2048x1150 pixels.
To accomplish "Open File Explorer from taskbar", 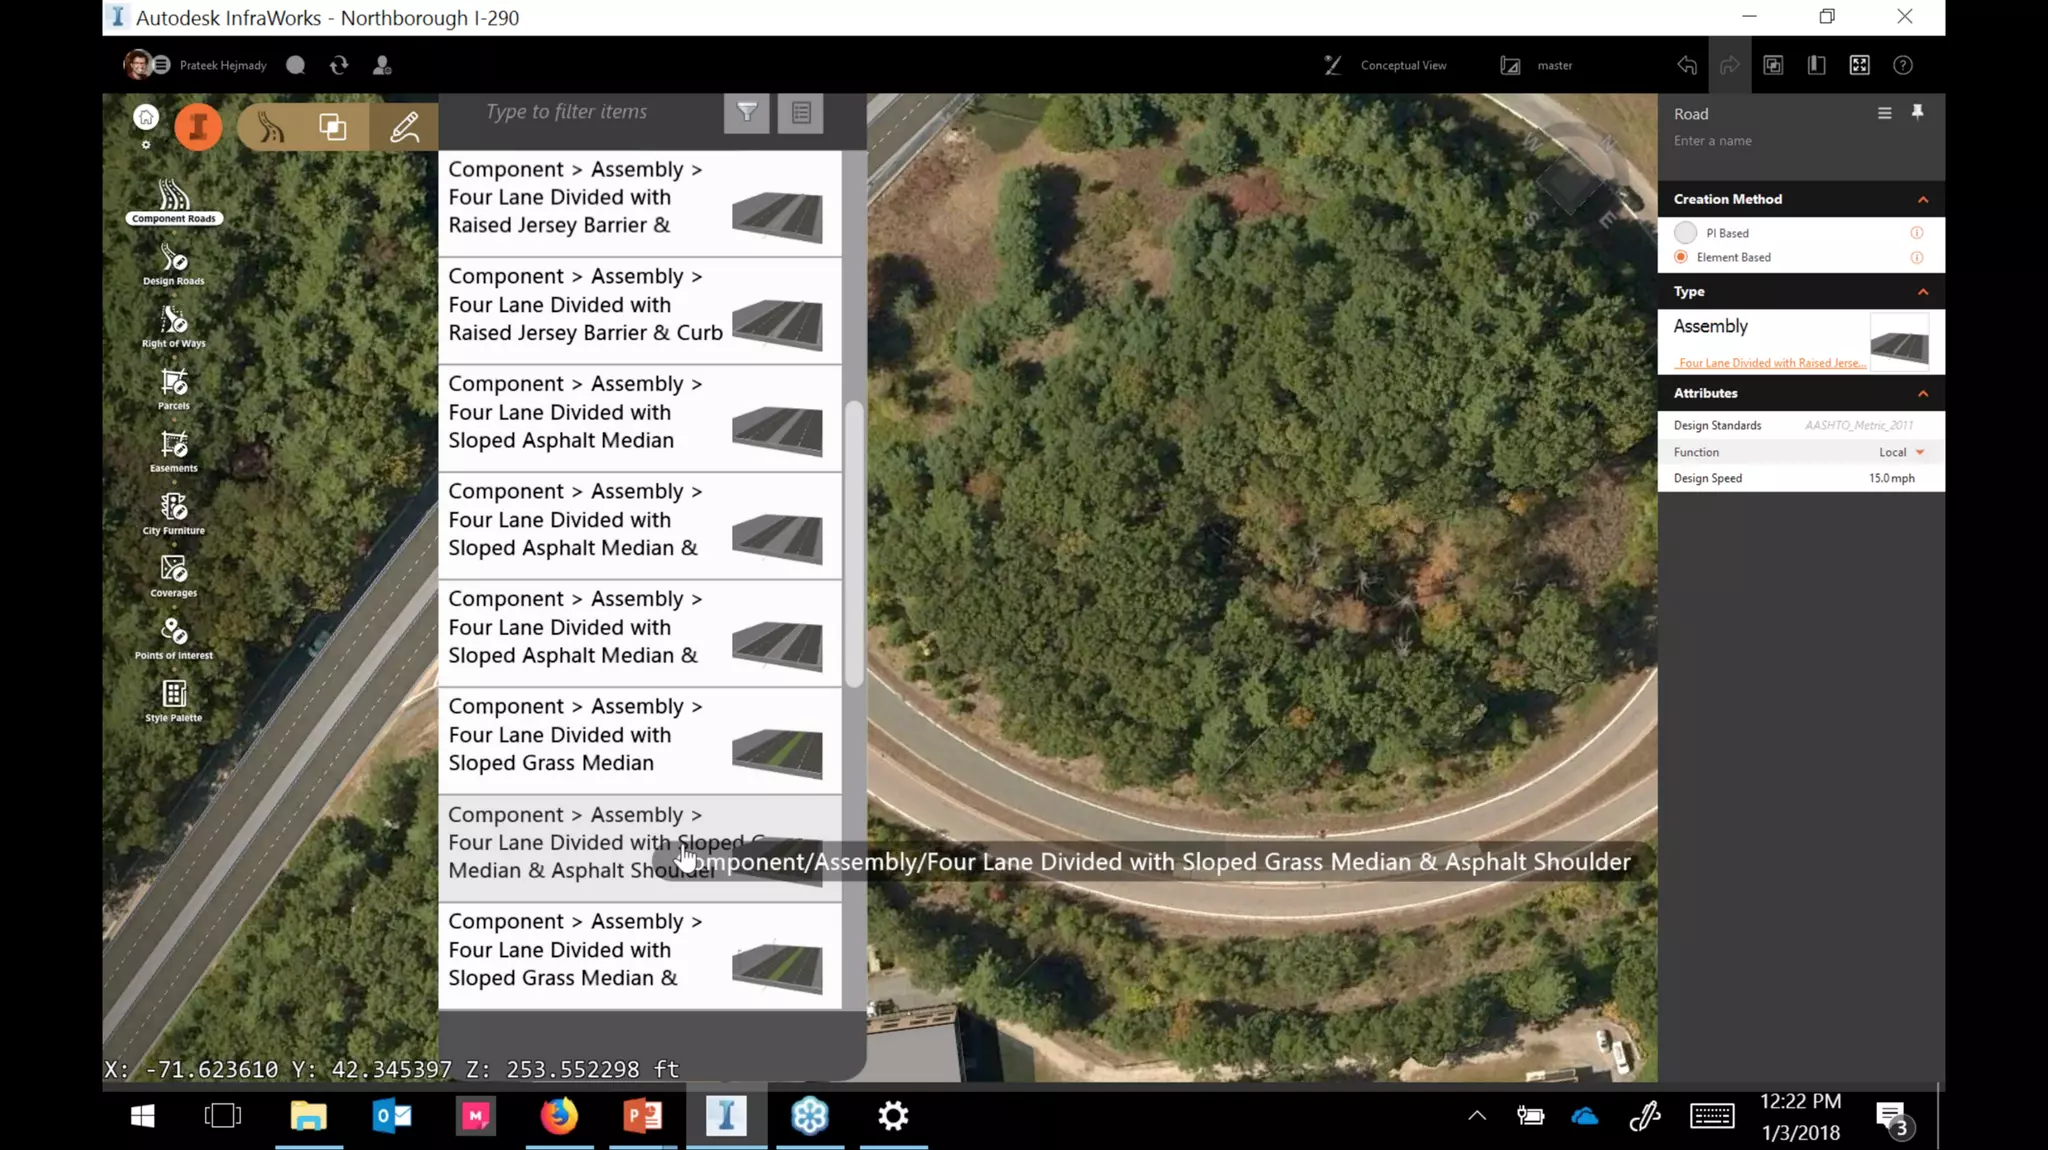I will pos(308,1116).
